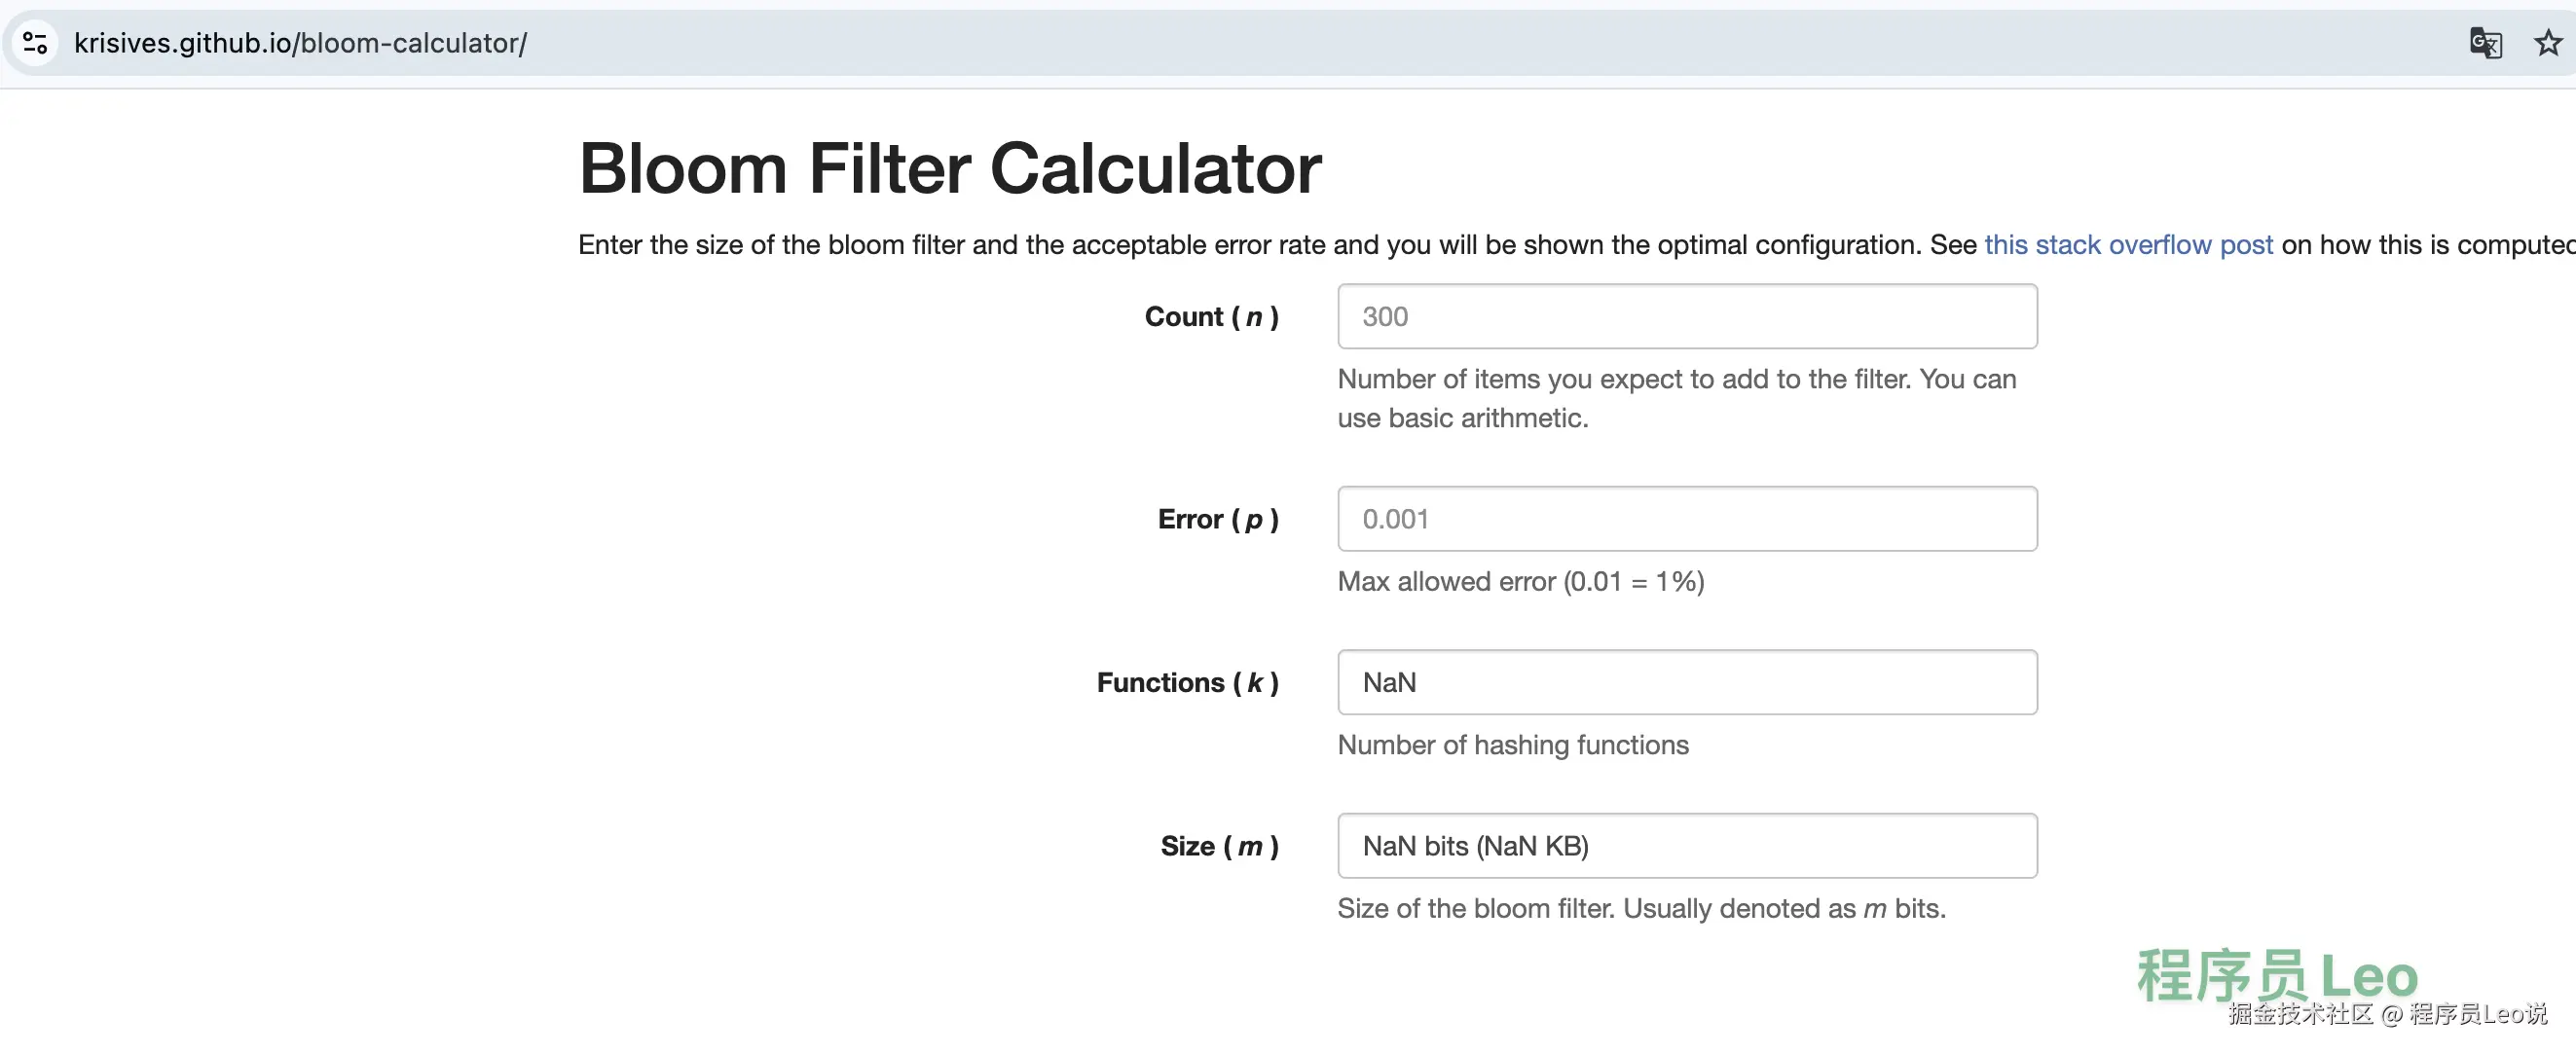Open the Google Translate page icon
The image size is (2576, 1055).
[x=2484, y=43]
